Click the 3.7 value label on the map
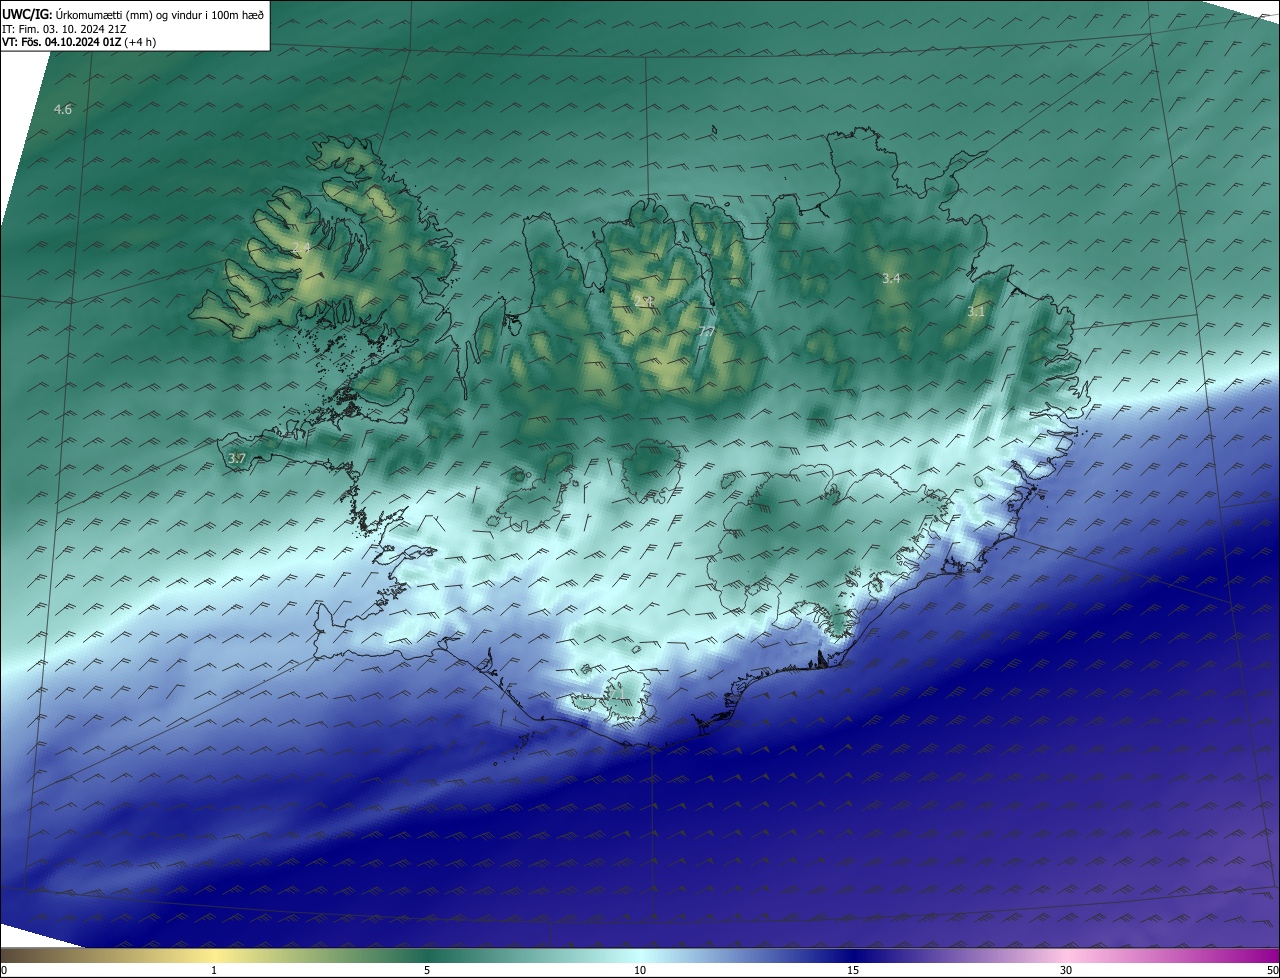 click(237, 458)
